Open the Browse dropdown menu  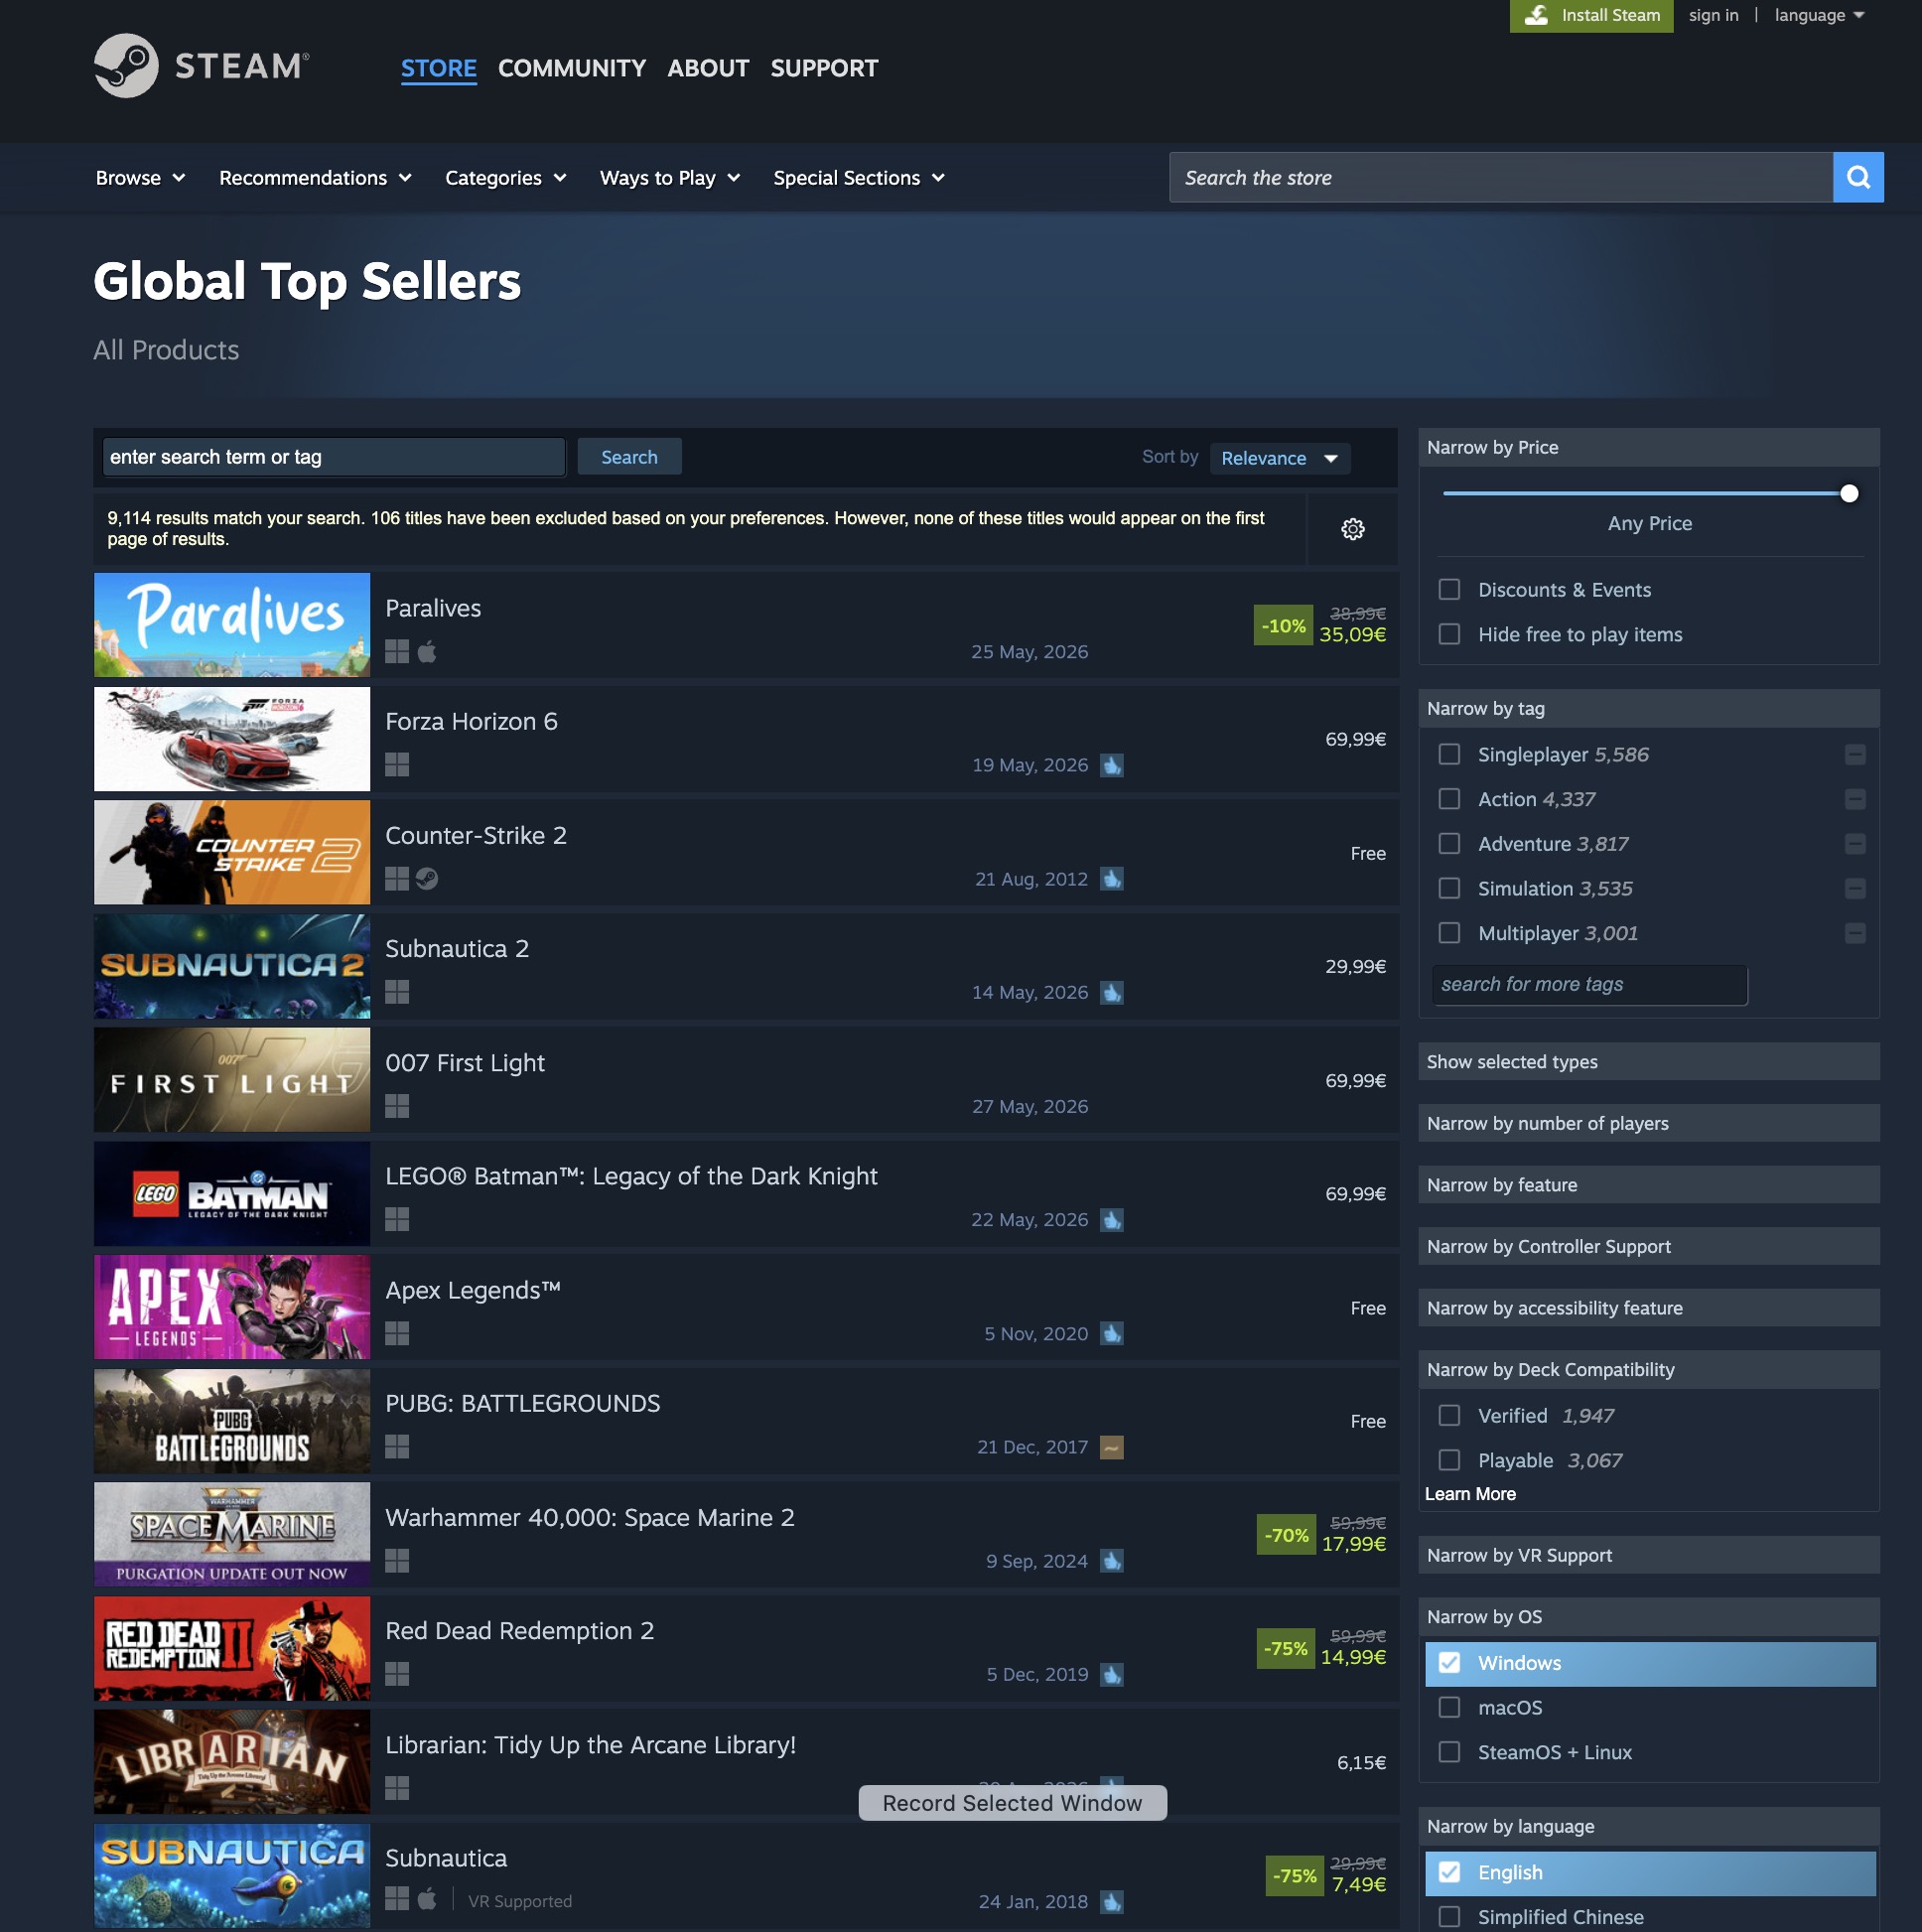pyautogui.click(x=140, y=178)
